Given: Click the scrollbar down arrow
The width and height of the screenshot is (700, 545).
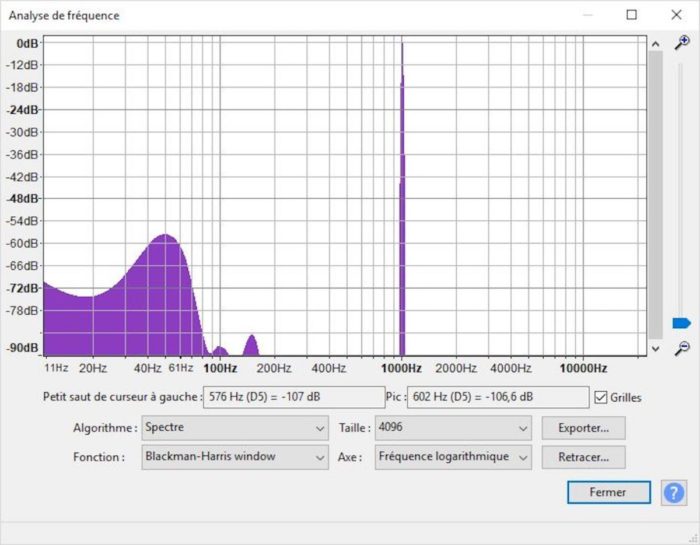Looking at the screenshot, I should click(x=655, y=349).
